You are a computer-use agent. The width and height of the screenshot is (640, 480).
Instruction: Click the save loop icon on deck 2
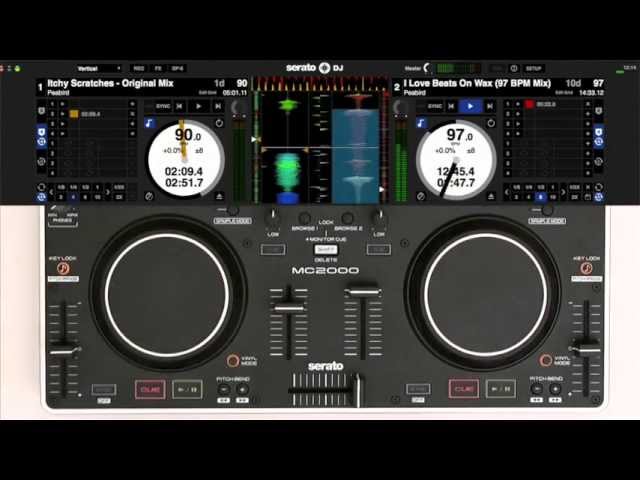coord(587,197)
